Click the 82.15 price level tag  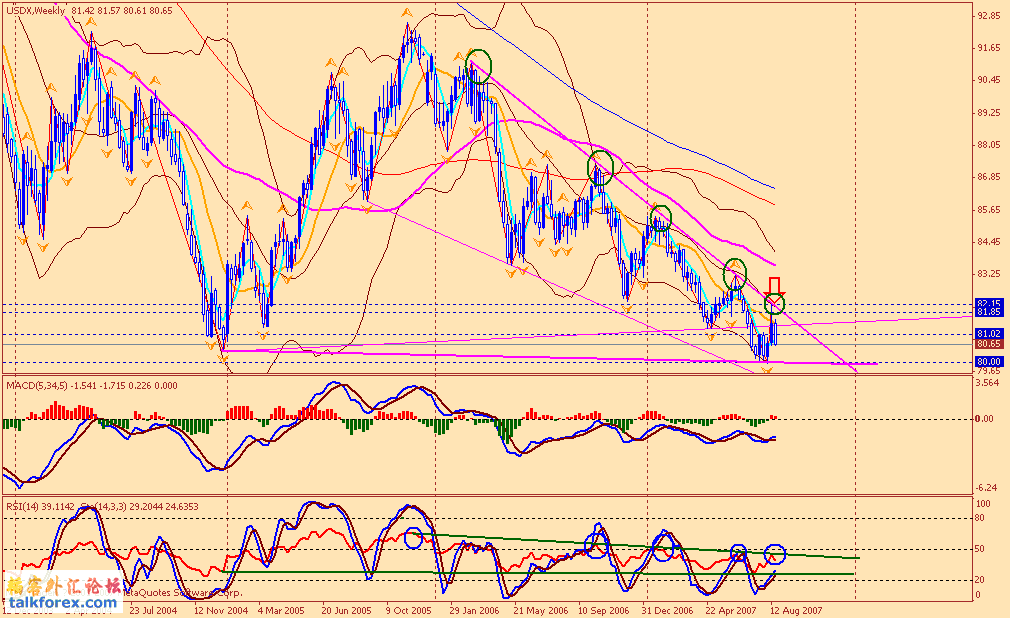[988, 302]
